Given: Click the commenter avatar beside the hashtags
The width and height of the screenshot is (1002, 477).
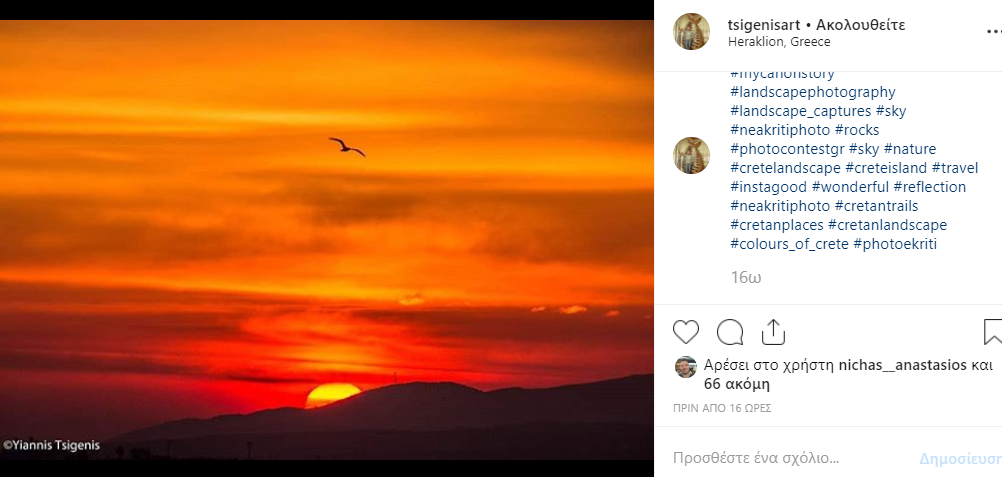Looking at the screenshot, I should click(x=692, y=156).
